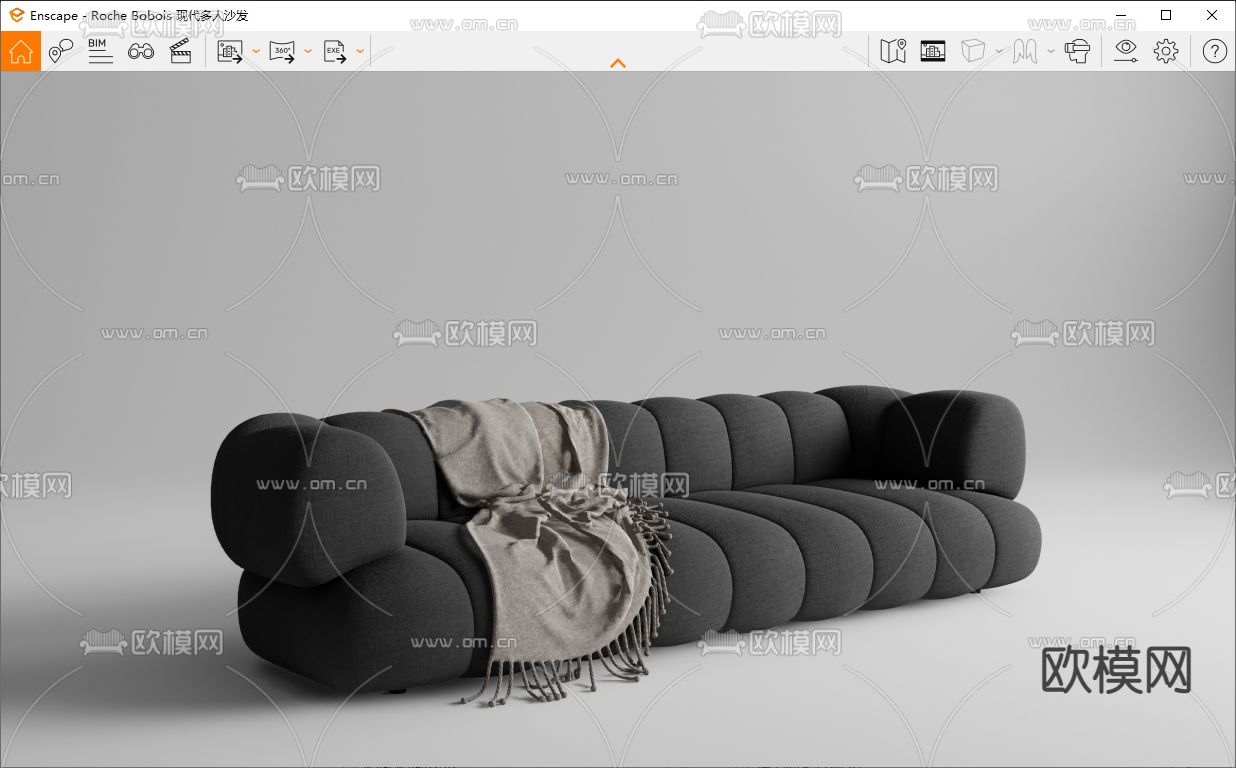Click the EXE standalone export icon
Viewport: 1236px width, 768px height.
click(335, 51)
